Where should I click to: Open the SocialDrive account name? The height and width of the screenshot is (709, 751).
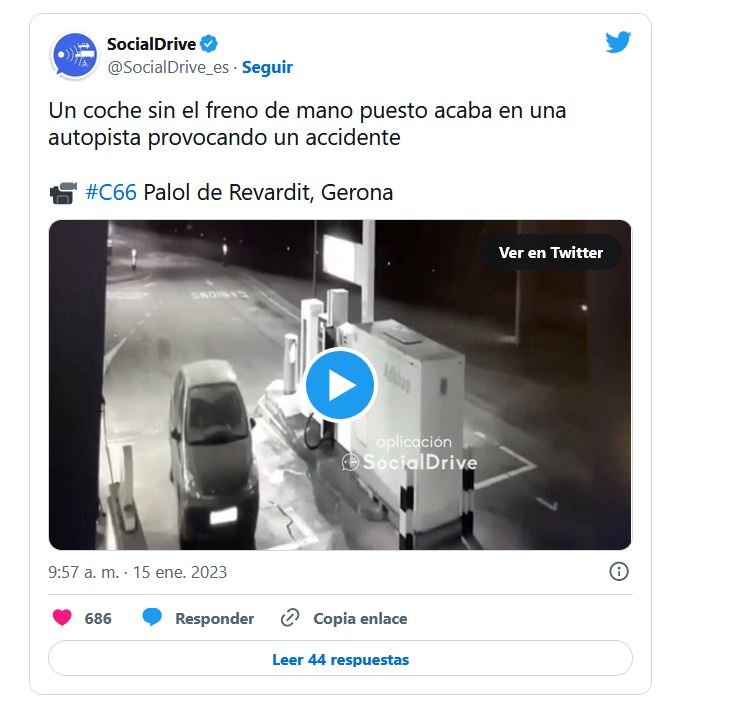[151, 44]
